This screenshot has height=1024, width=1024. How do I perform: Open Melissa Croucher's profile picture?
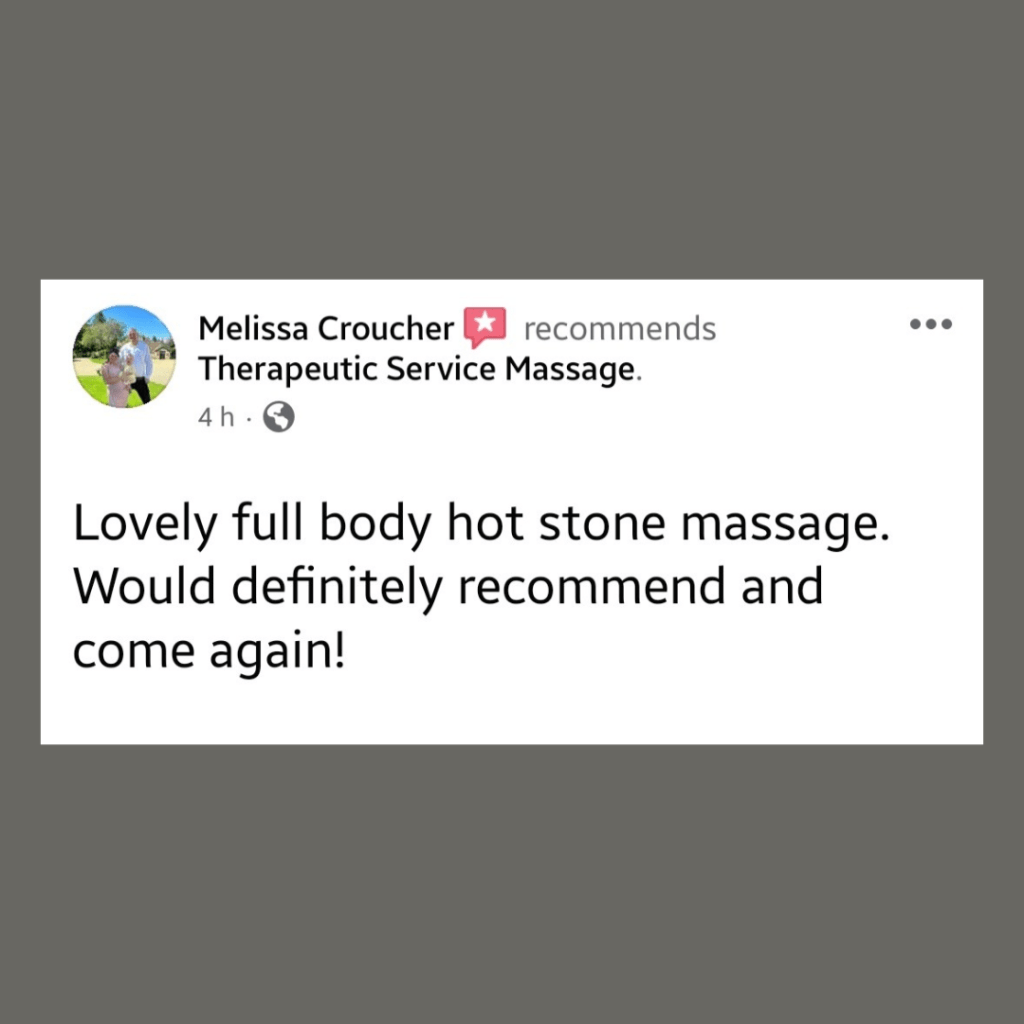tap(124, 357)
